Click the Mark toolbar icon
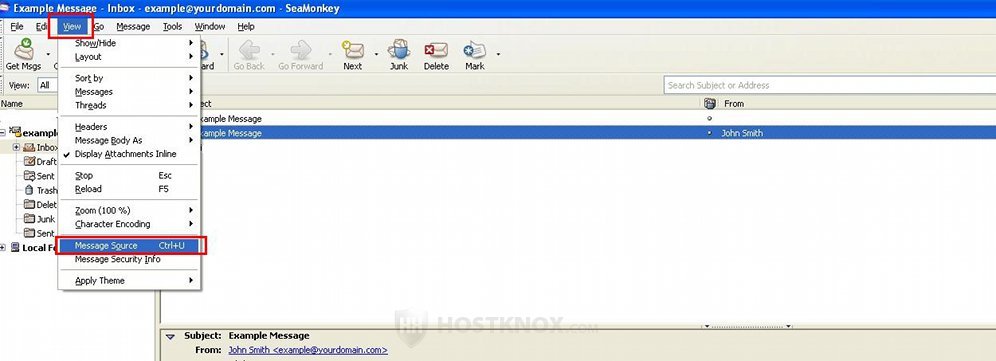996x361 pixels. [x=474, y=50]
